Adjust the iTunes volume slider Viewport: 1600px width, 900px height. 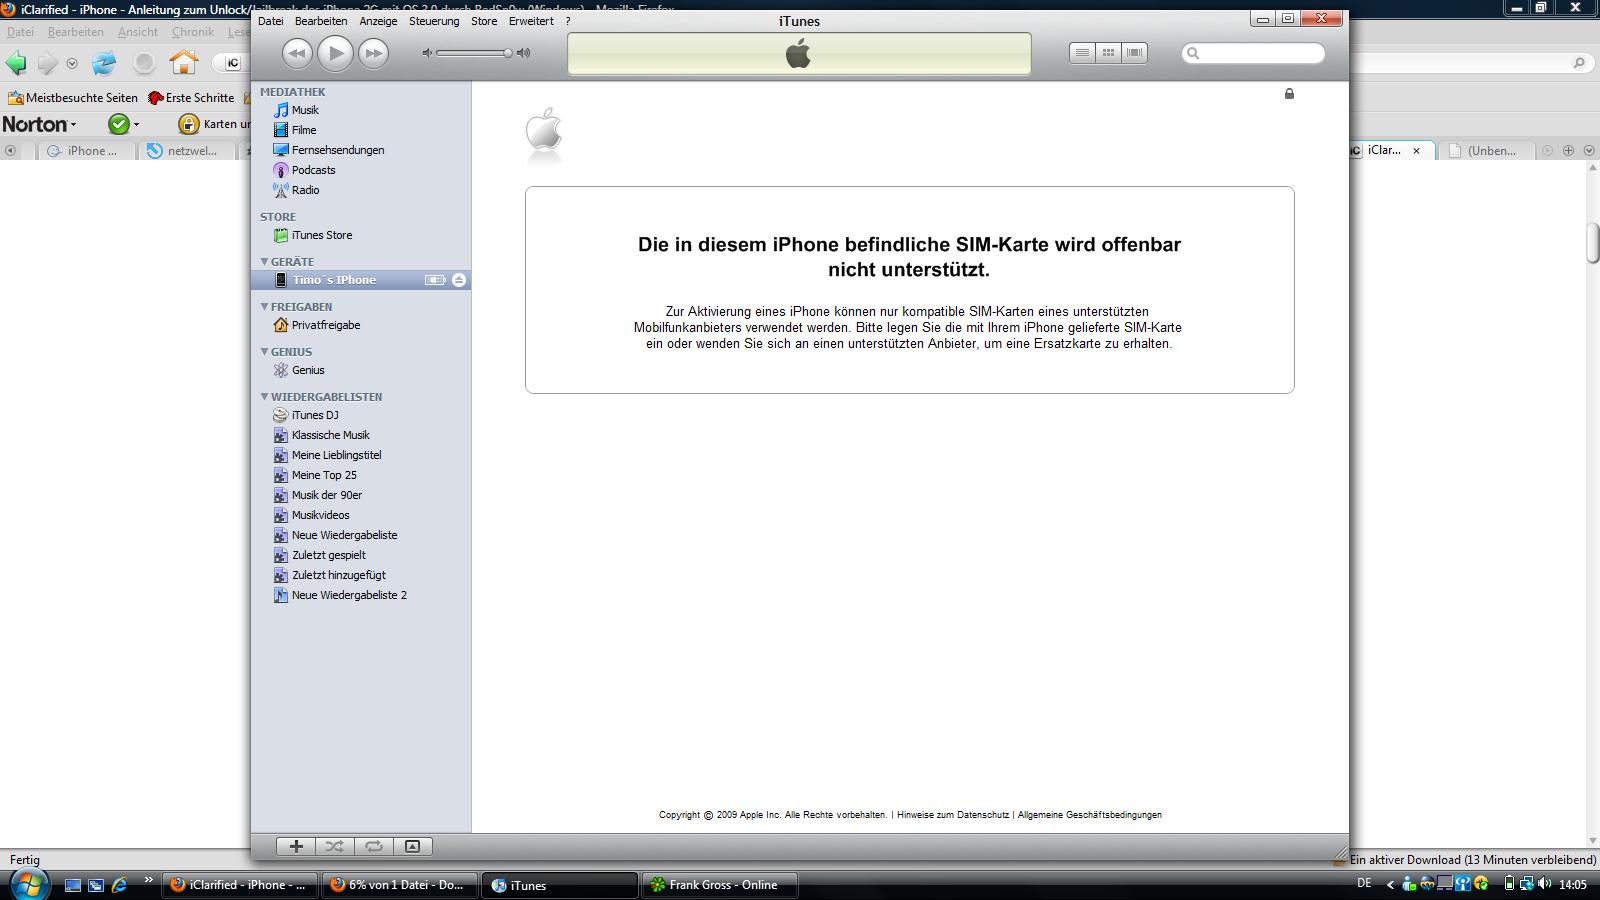click(x=475, y=53)
